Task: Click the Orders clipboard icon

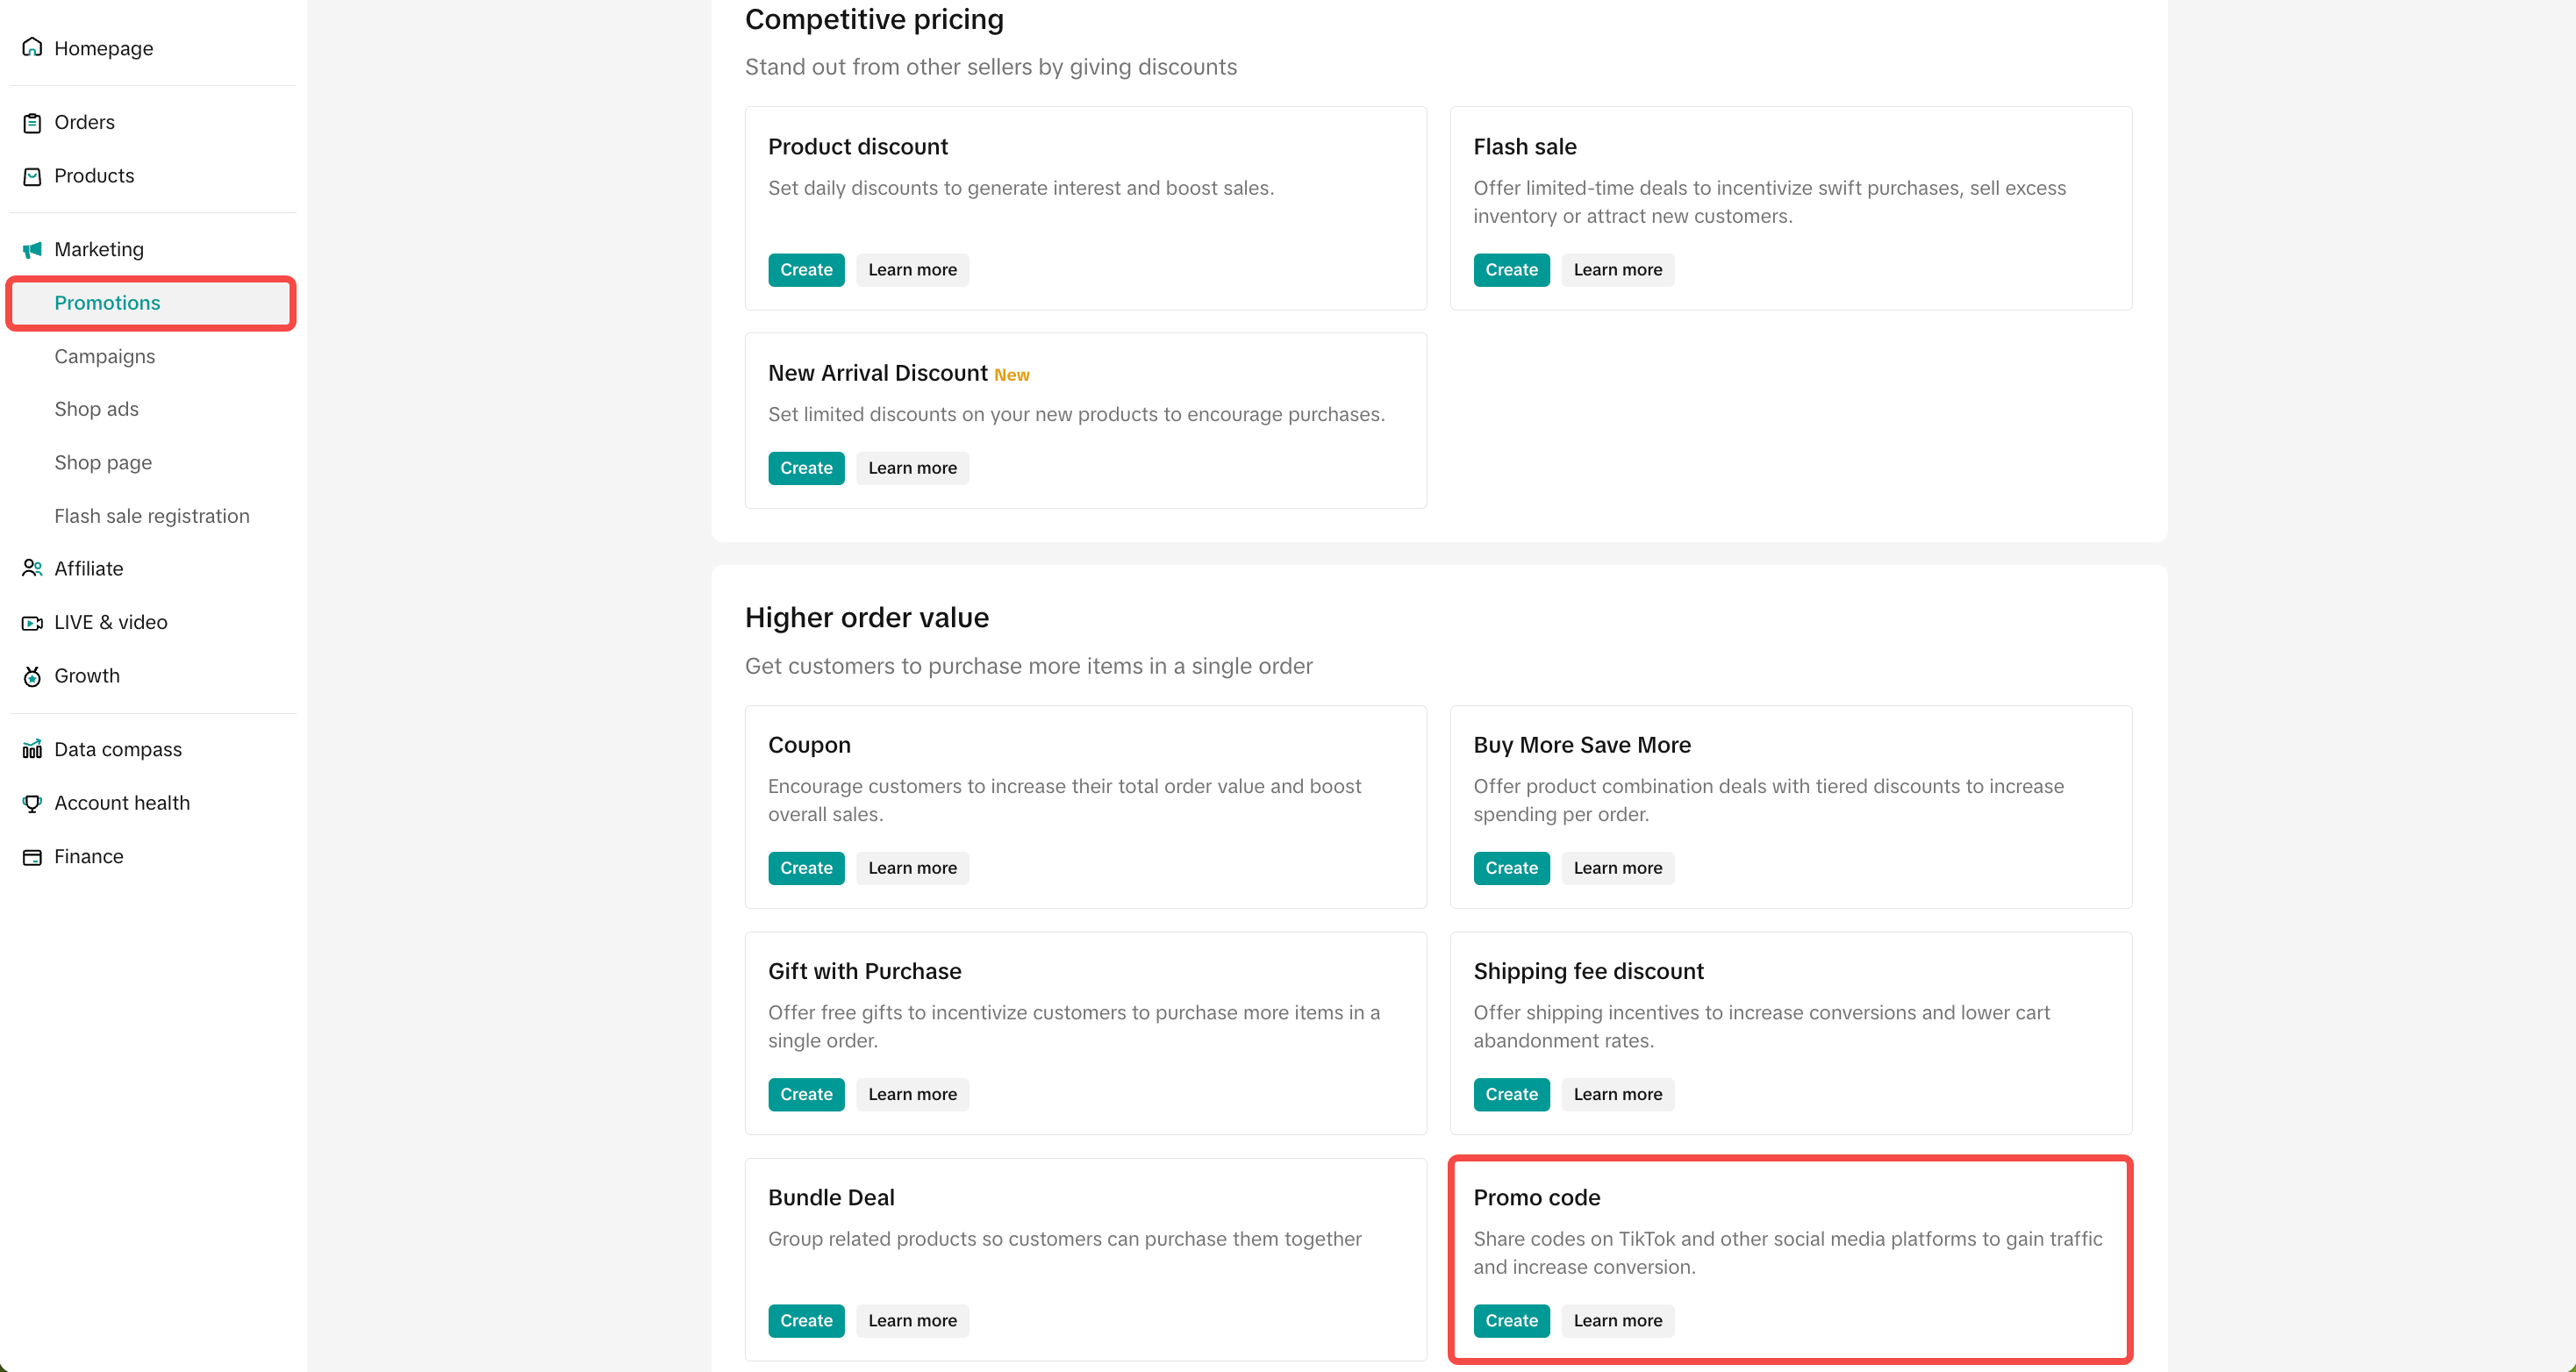Action: [x=32, y=123]
